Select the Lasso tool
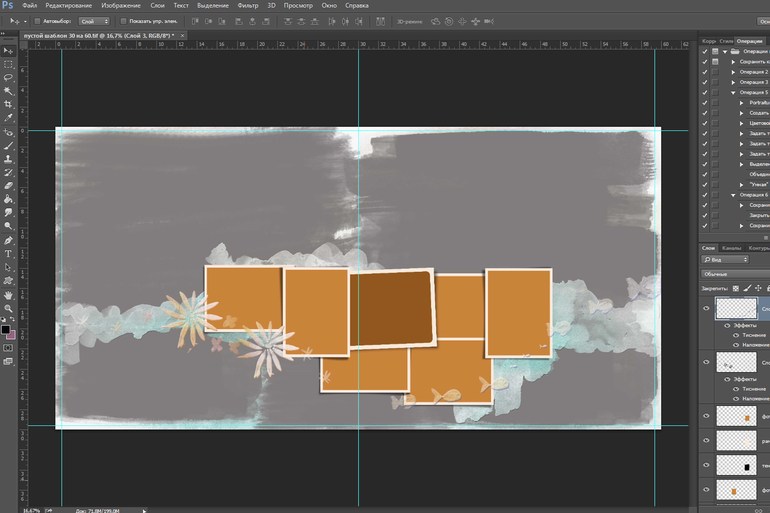This screenshot has width=770, height=513. point(8,76)
